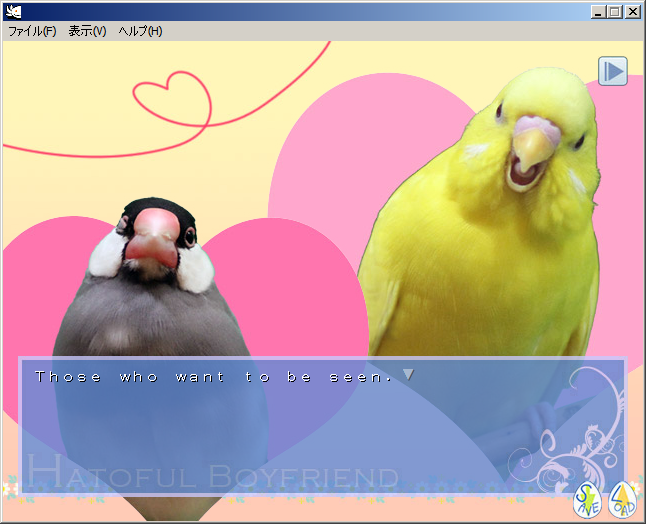Click the Save egg icon

(x=587, y=501)
